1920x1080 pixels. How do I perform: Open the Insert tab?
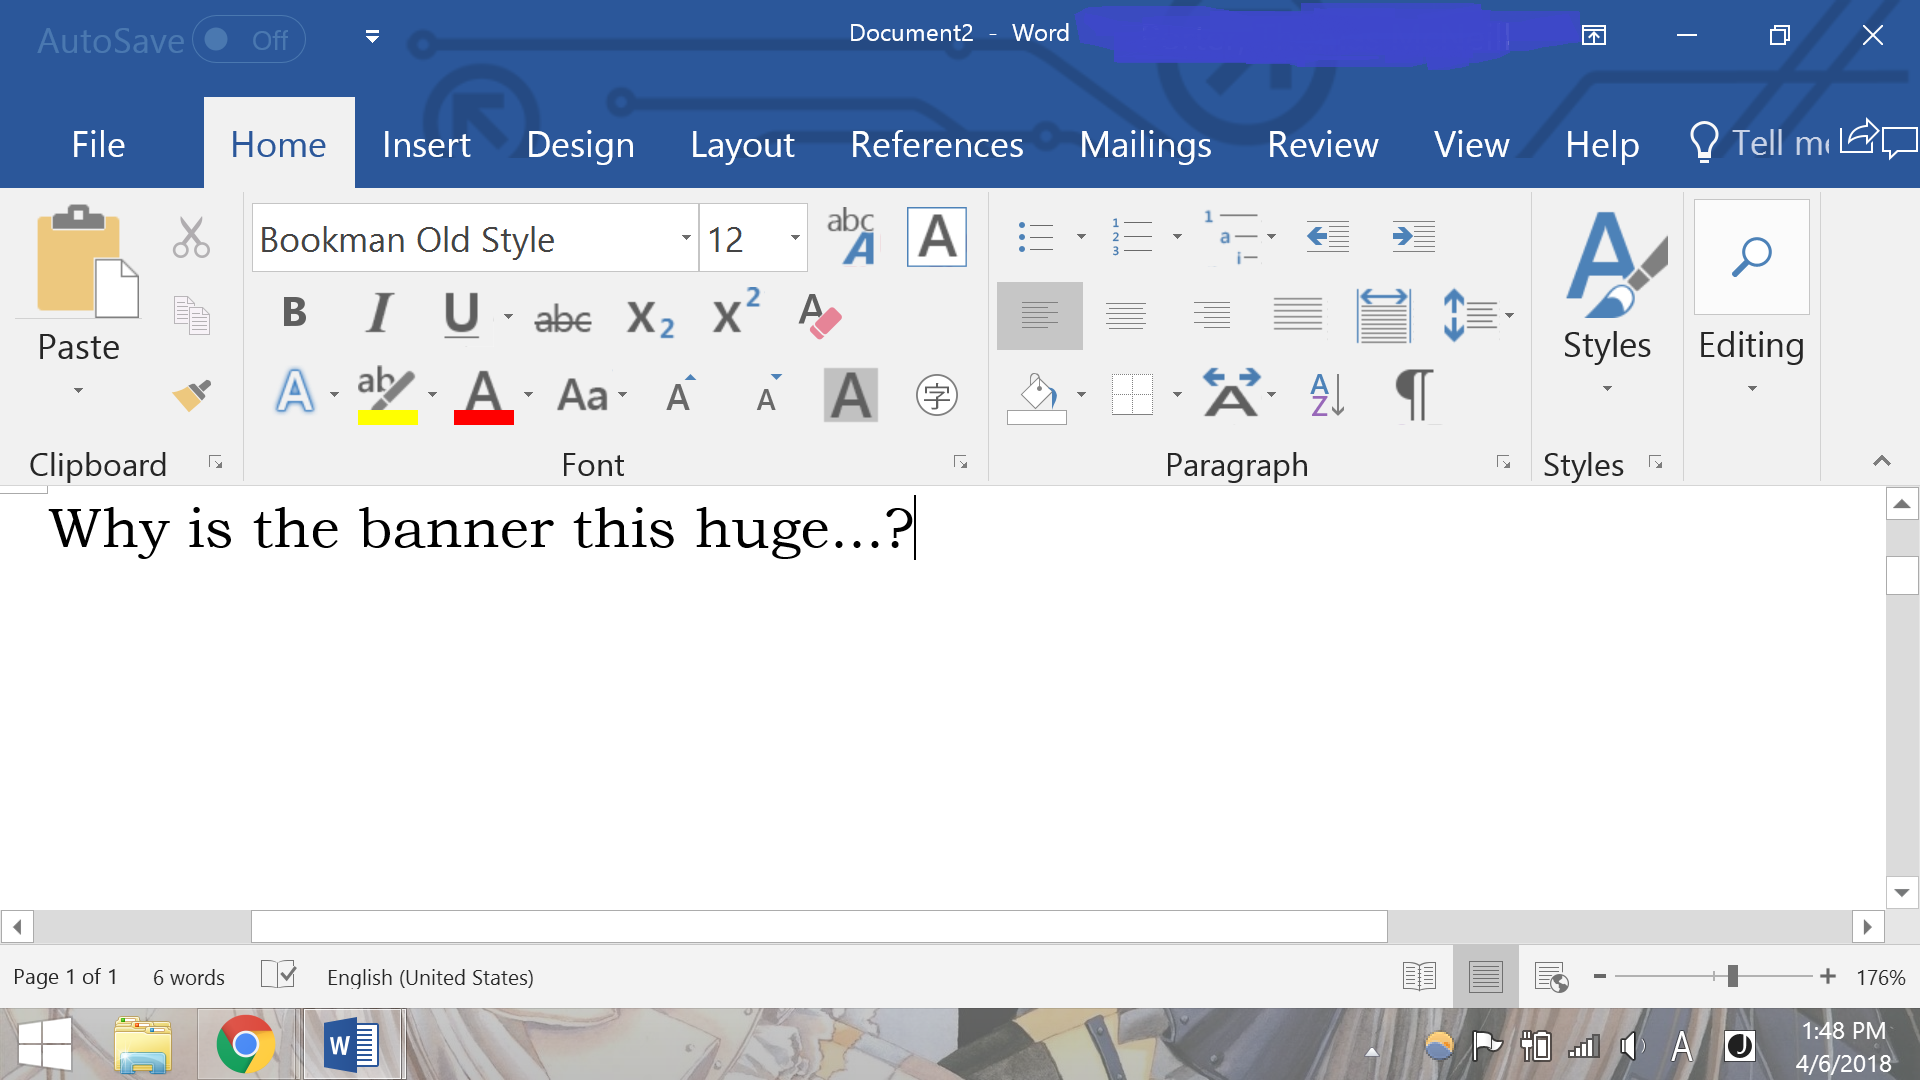tap(425, 144)
